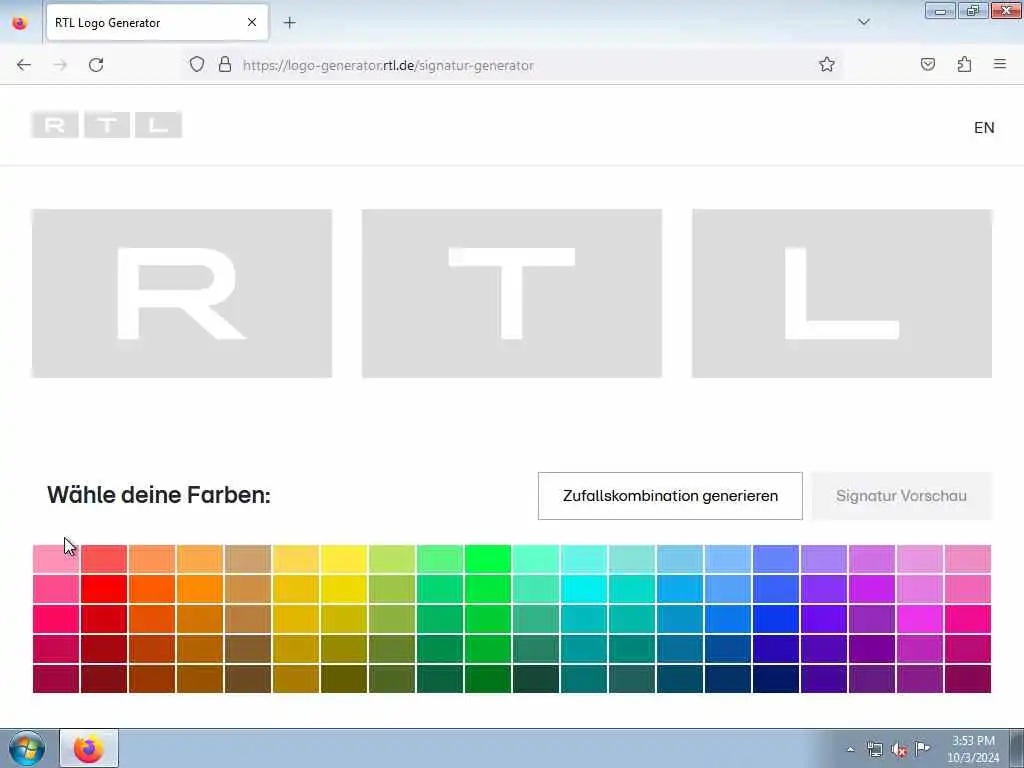Image resolution: width=1024 pixels, height=768 pixels.
Task: Open the Save to Pocket icon
Action: pos(928,65)
